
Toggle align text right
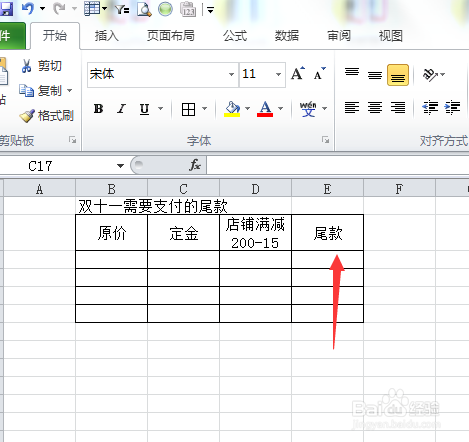click(x=398, y=108)
